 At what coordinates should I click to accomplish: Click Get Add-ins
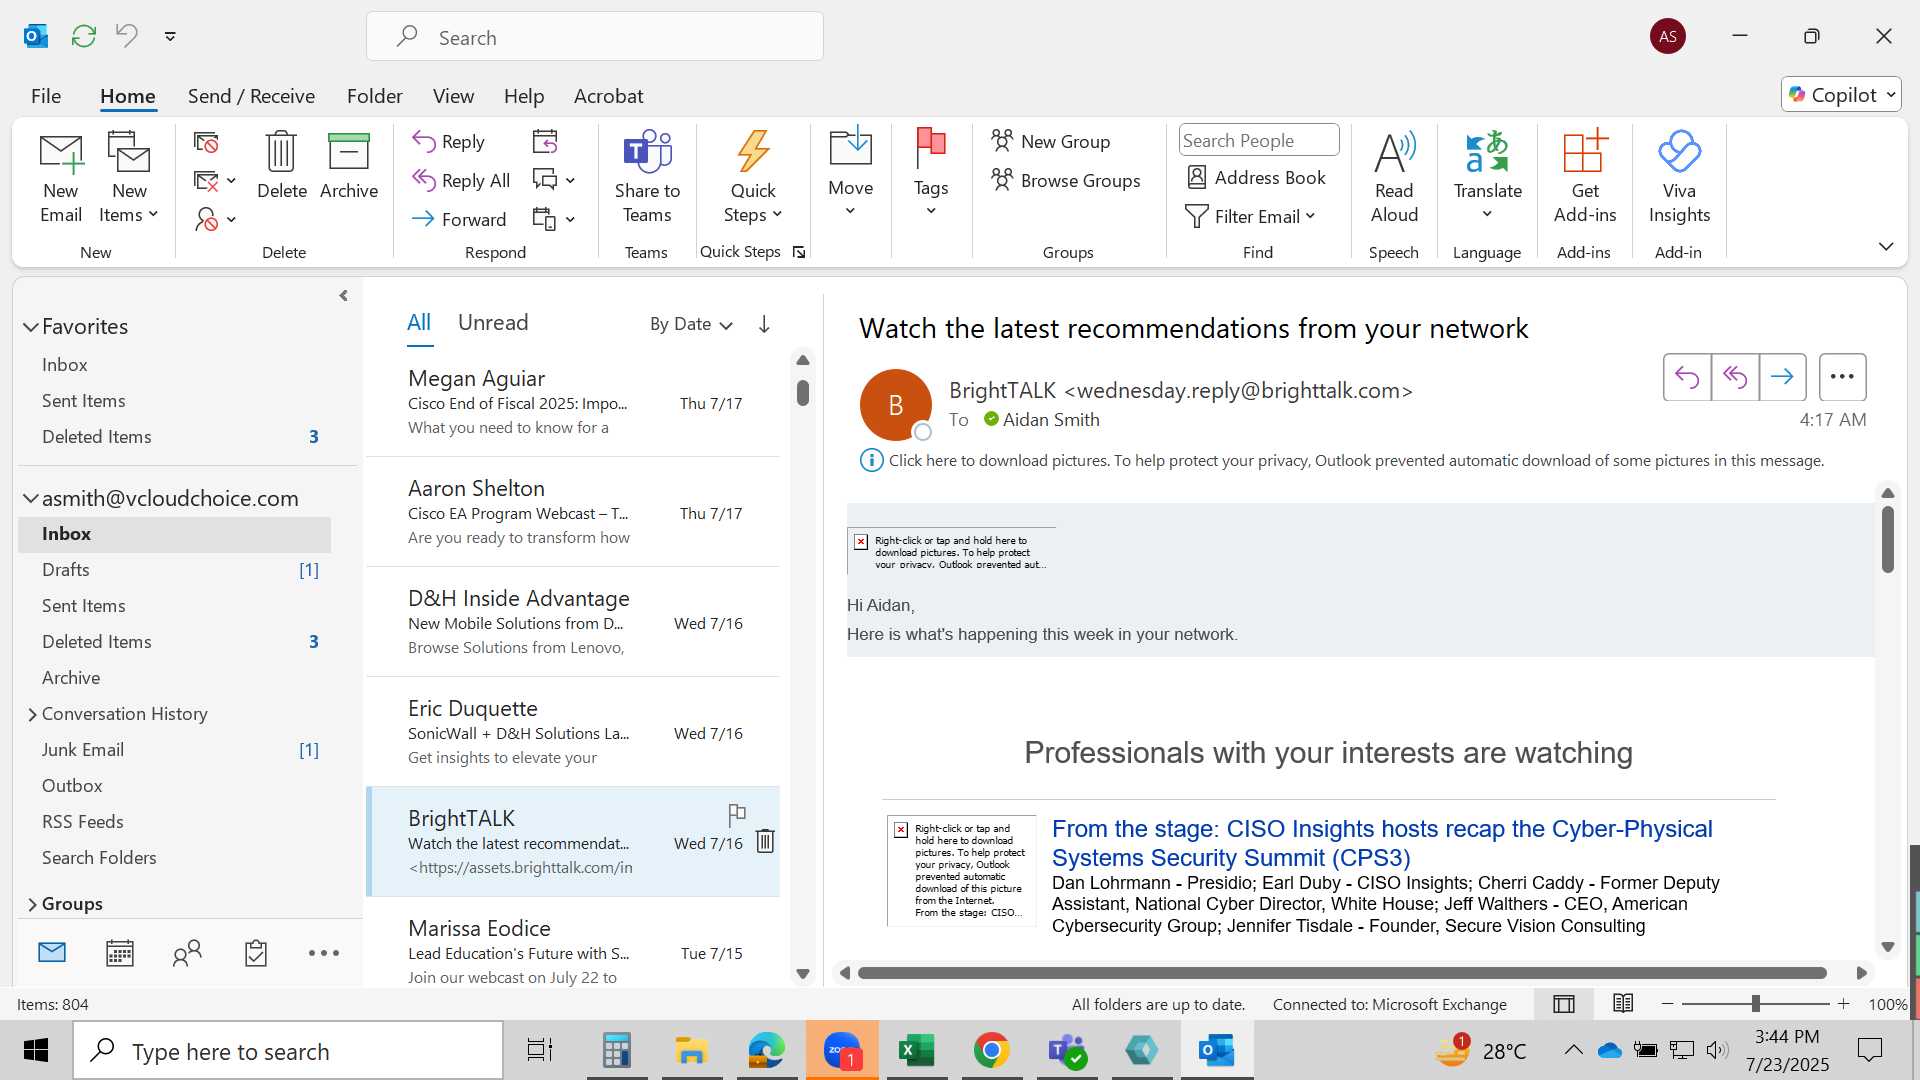pyautogui.click(x=1584, y=178)
